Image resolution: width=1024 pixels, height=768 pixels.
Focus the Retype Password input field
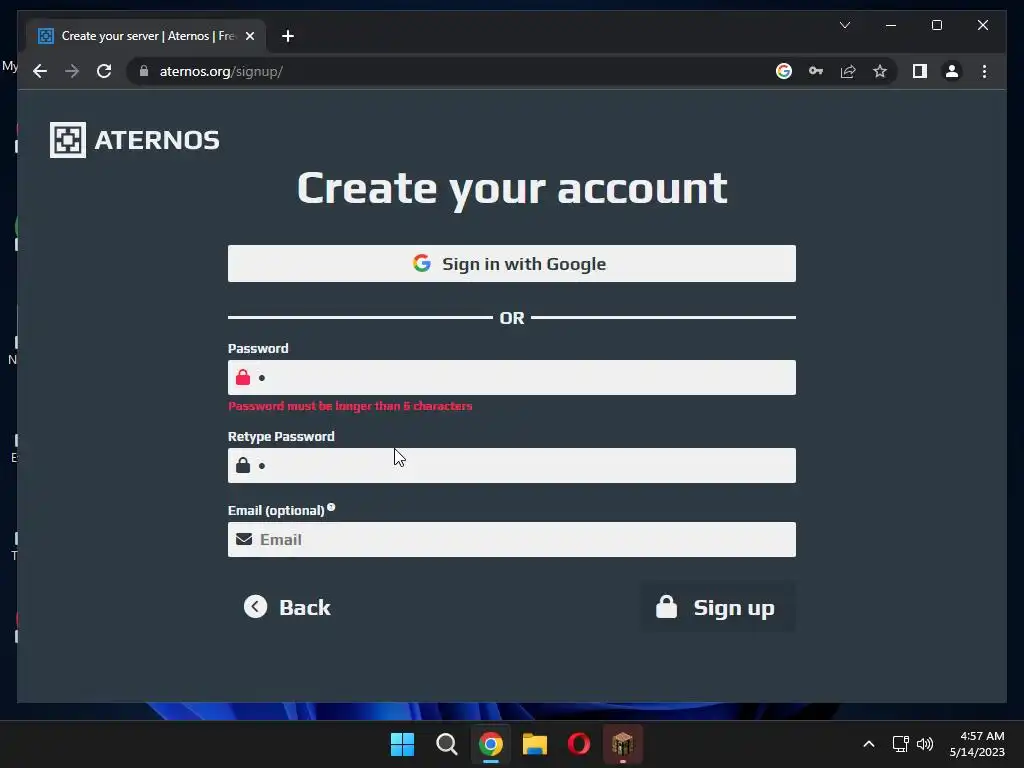[511, 465]
